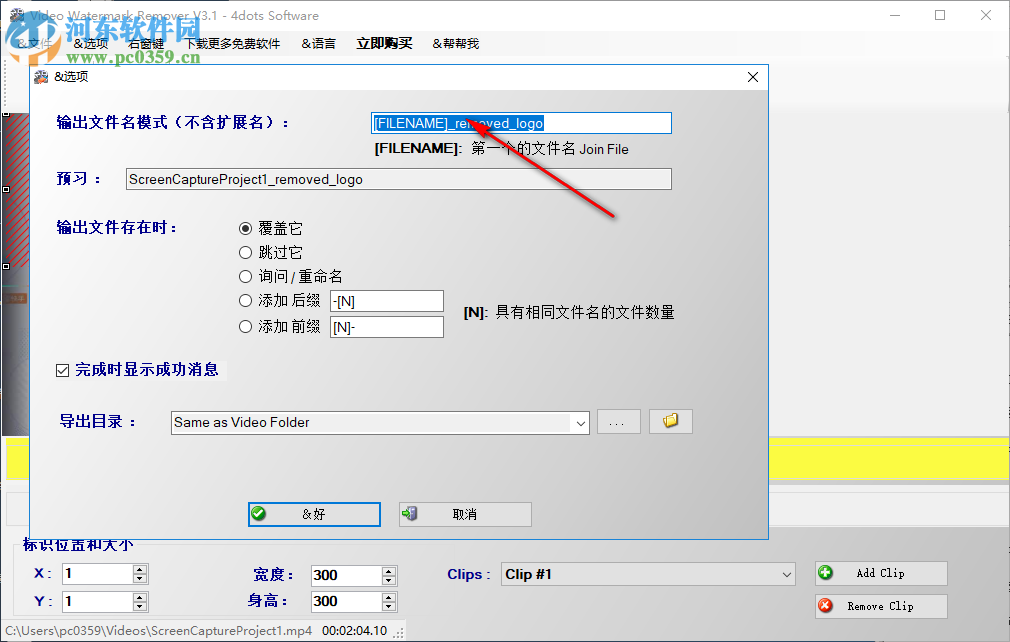The height and width of the screenshot is (642, 1010).
Task: Click the red X icon on Remove Clip
Action: [827, 606]
